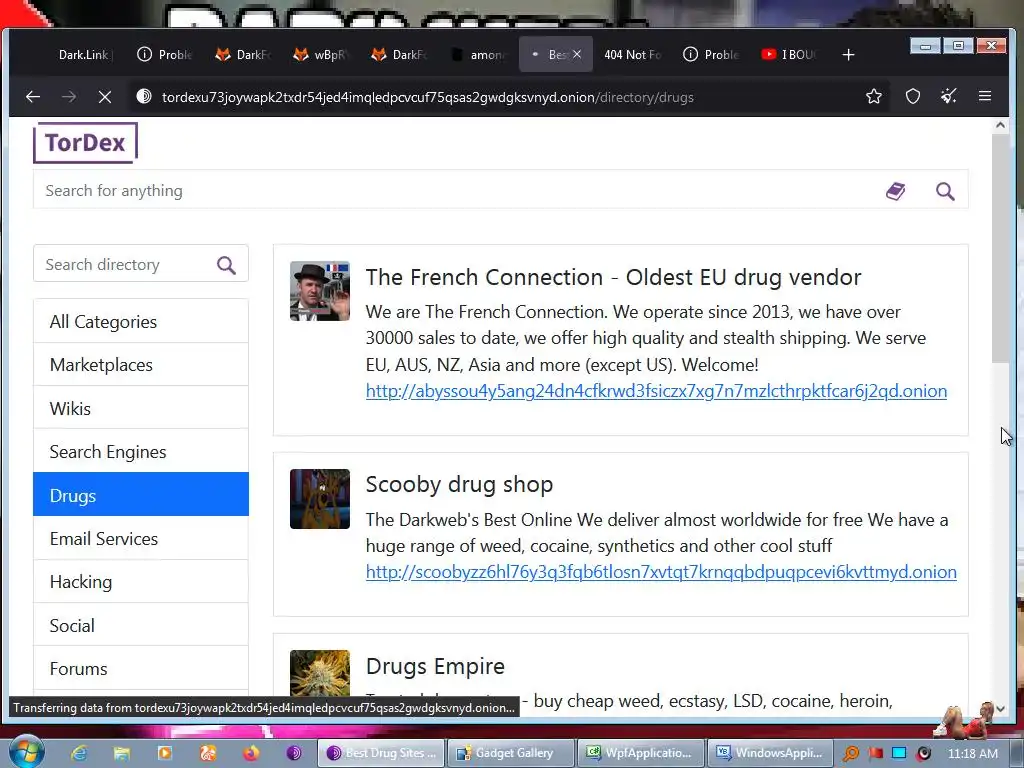The image size is (1024, 768).
Task: Bookmark this page with the star icon
Action: 874,97
